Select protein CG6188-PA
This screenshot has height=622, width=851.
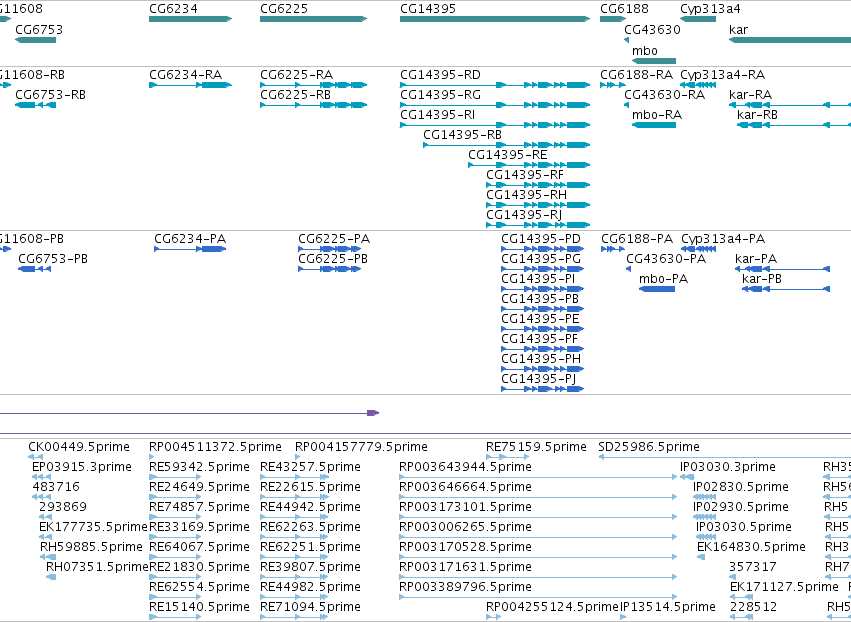[x=637, y=239]
